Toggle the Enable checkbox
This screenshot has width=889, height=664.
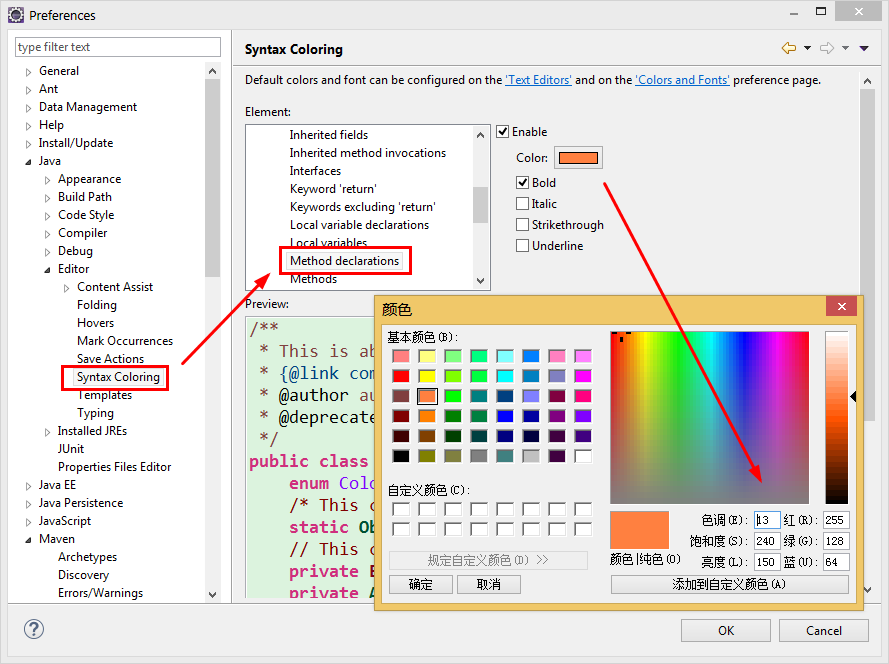[x=502, y=132]
